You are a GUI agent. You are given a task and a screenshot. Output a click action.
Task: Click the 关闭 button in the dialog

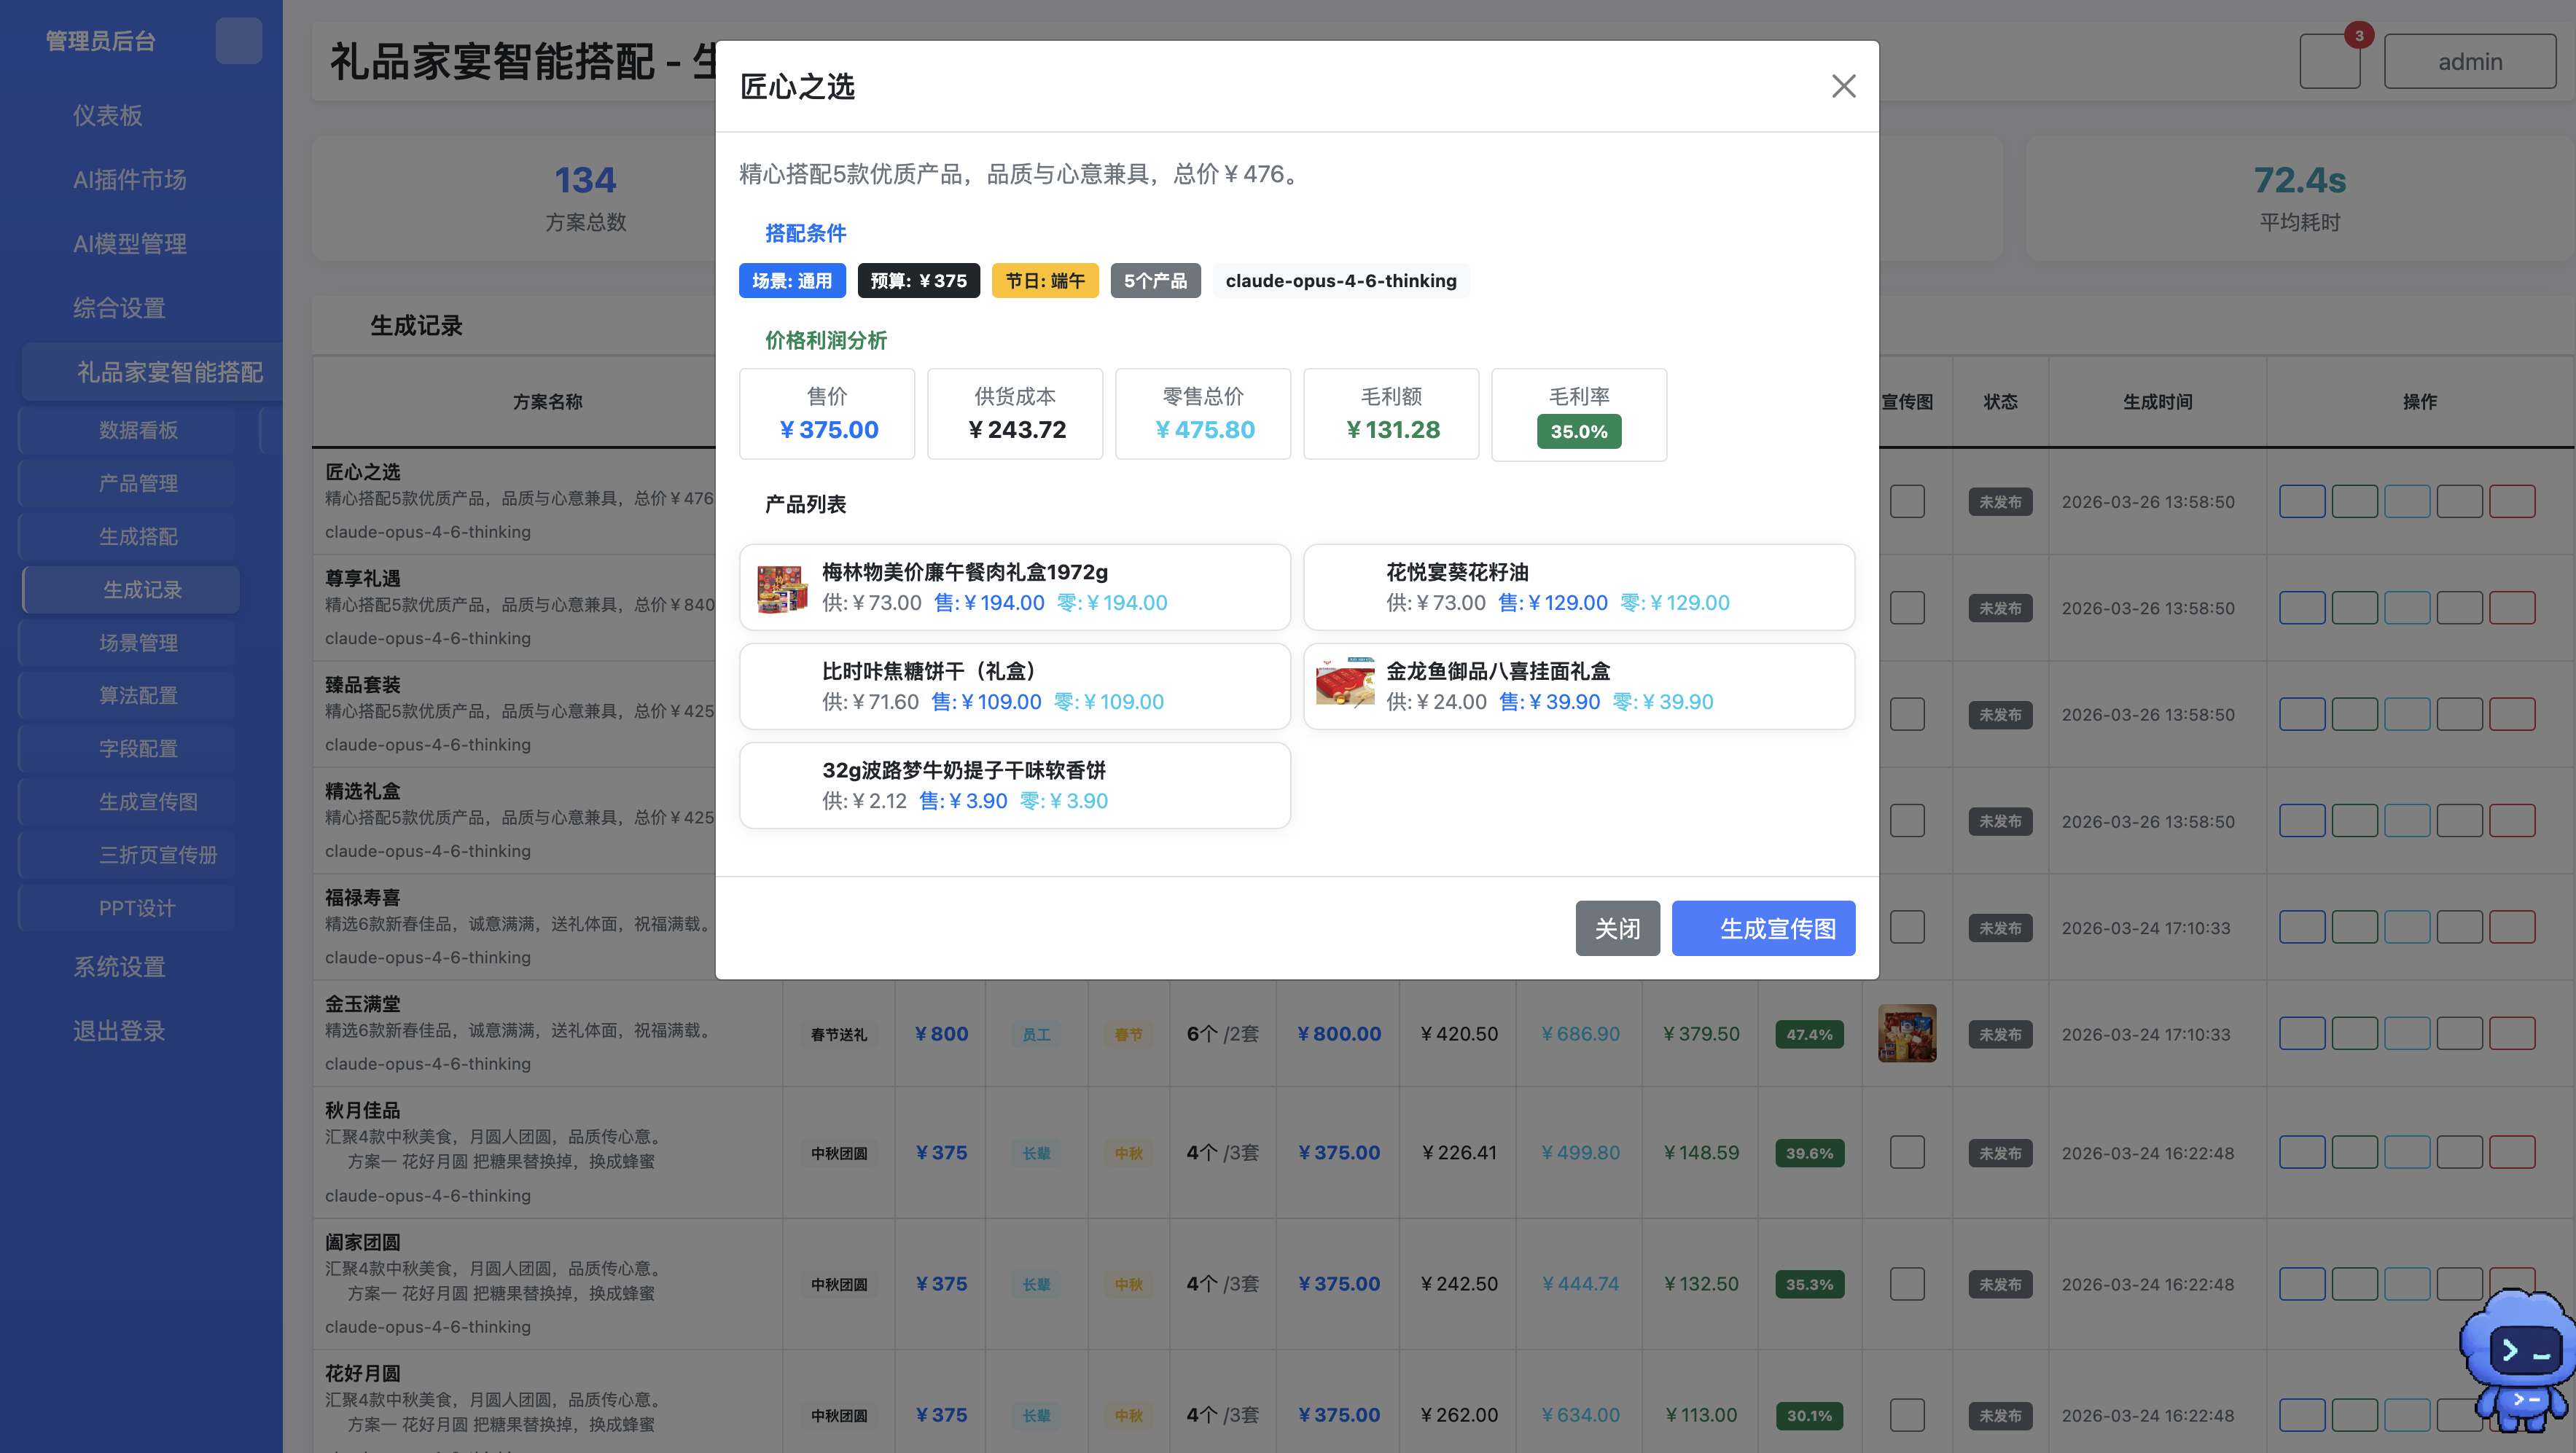pos(1617,928)
